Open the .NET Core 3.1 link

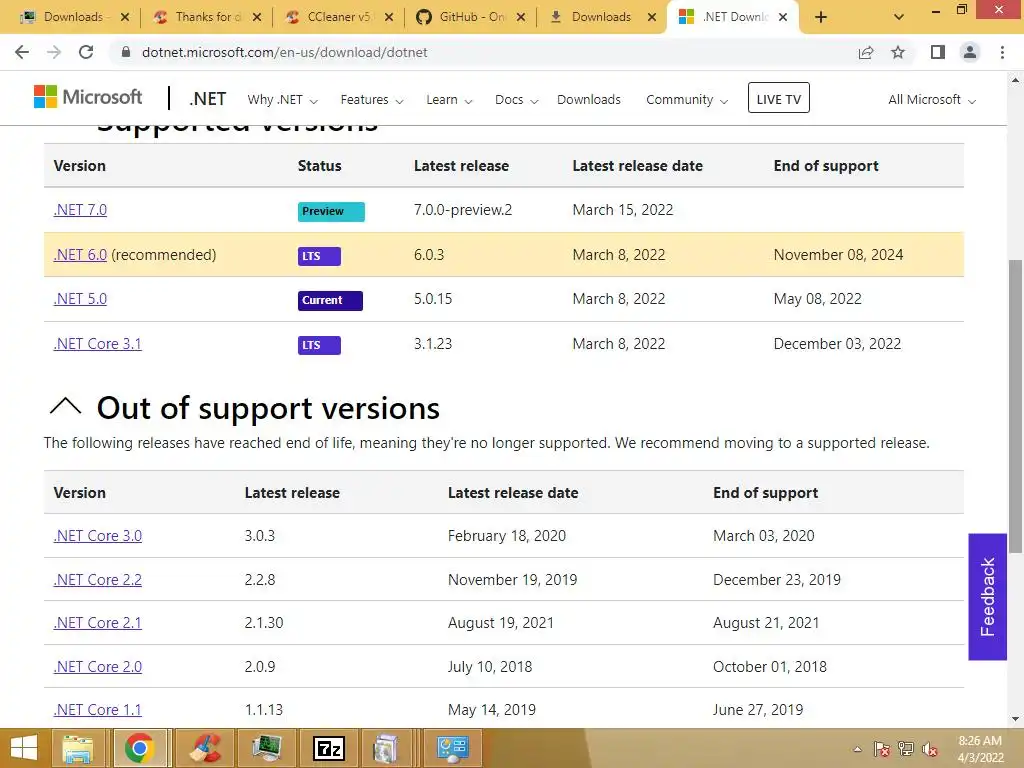click(x=97, y=344)
